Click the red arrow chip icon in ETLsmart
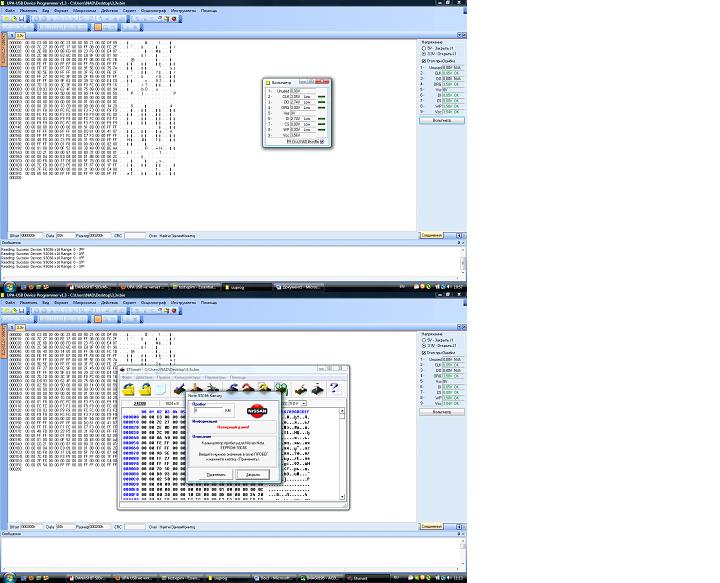Viewport: 720px width, 583px height. (248, 389)
